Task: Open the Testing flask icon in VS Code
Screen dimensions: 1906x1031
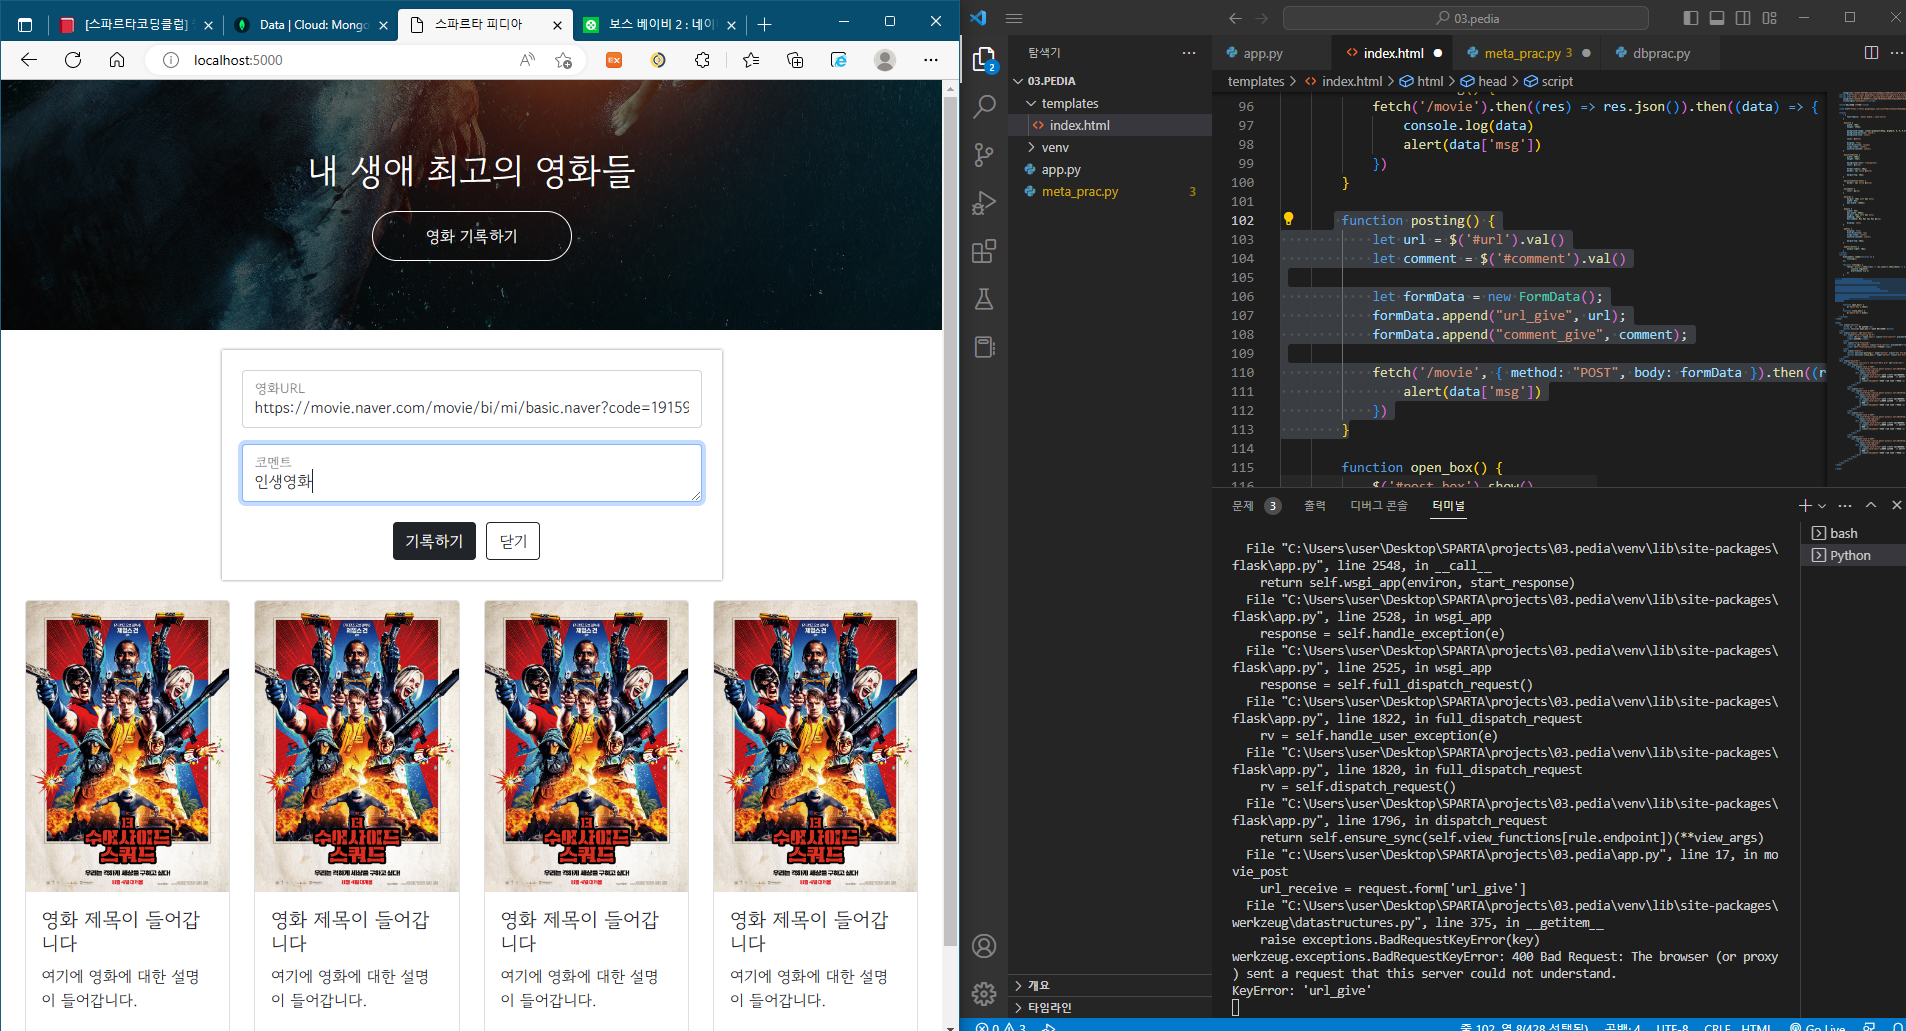Action: 984,299
